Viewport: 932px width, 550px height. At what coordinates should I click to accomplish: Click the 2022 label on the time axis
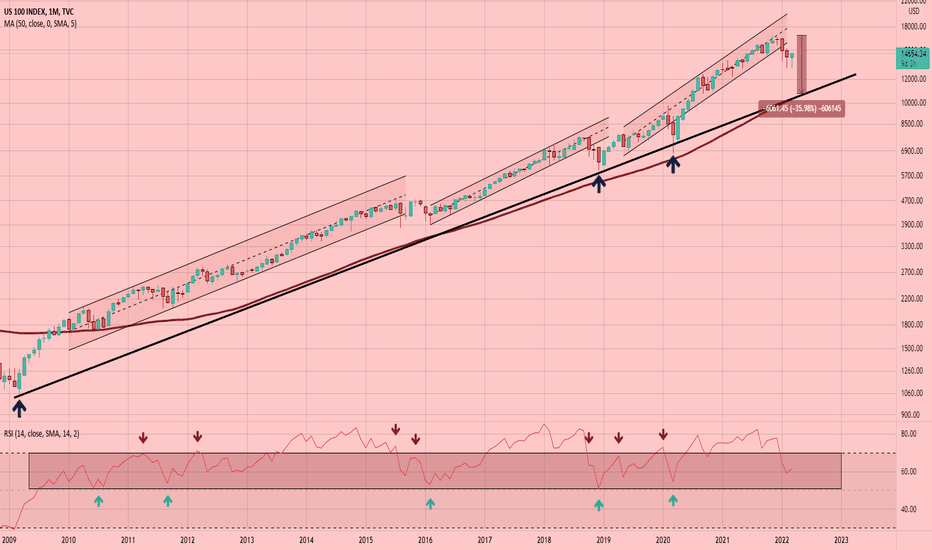(x=782, y=539)
